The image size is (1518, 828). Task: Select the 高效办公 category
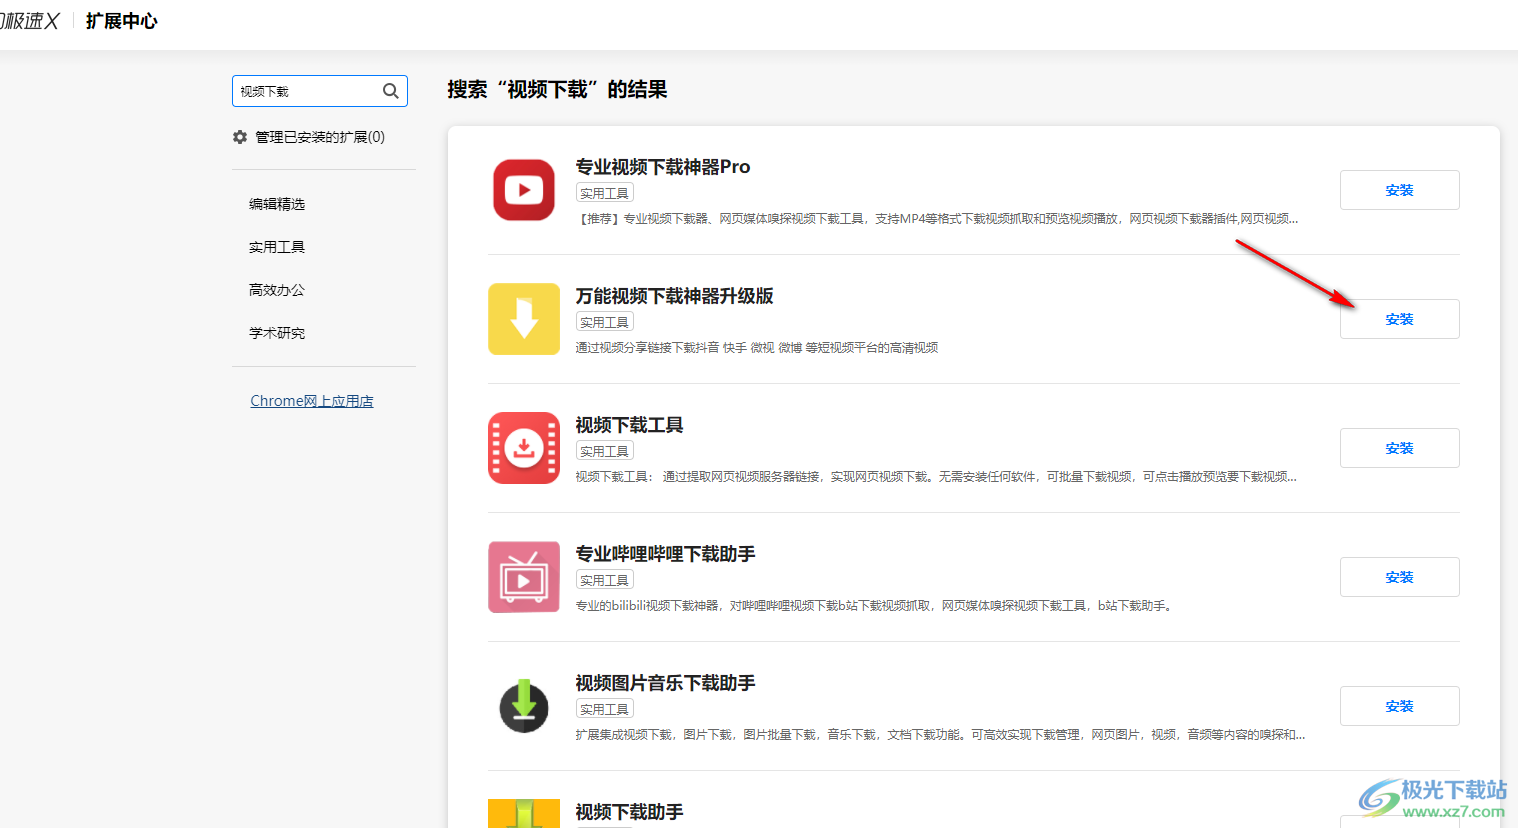[x=277, y=290]
